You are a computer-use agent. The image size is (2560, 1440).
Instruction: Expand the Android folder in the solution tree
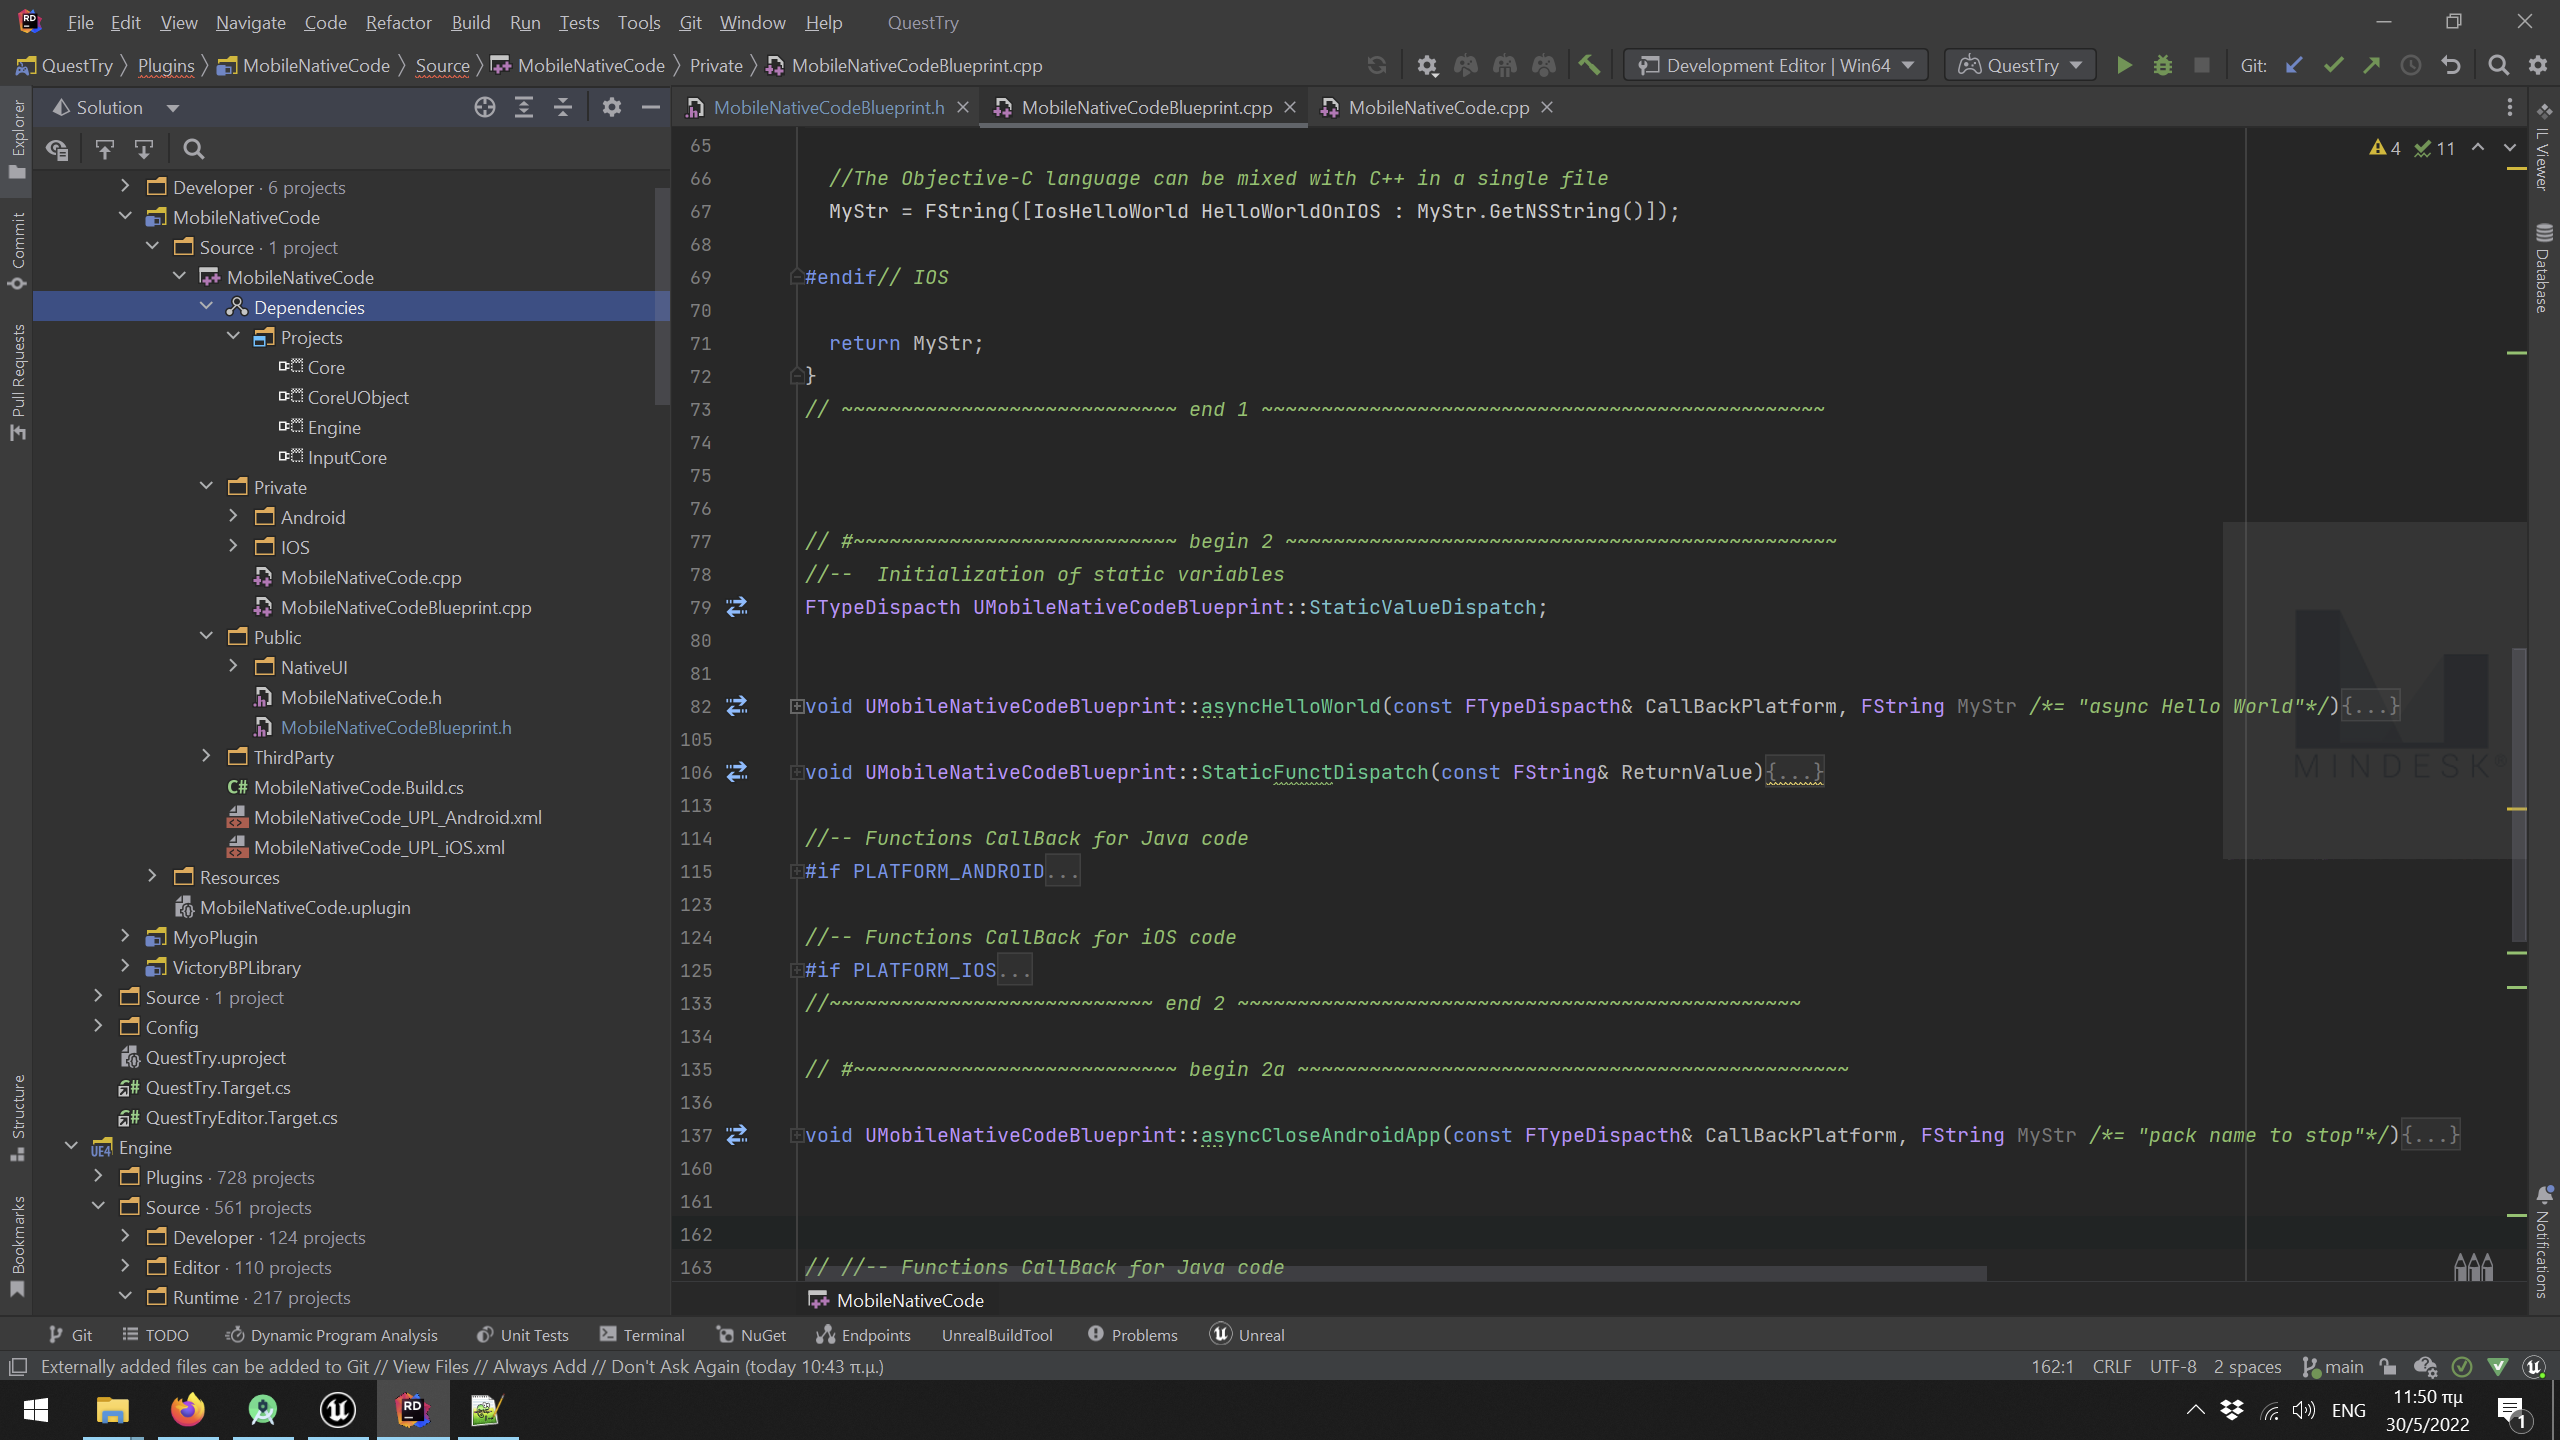(233, 517)
